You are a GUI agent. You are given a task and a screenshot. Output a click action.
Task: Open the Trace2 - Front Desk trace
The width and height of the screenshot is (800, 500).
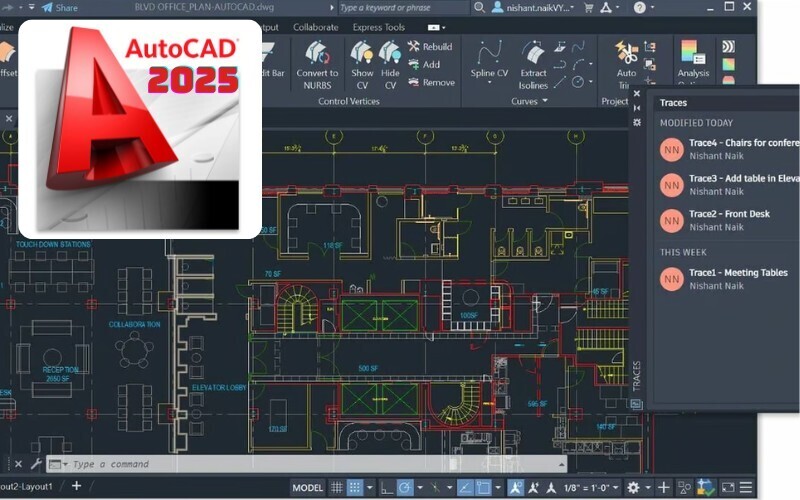click(x=728, y=220)
